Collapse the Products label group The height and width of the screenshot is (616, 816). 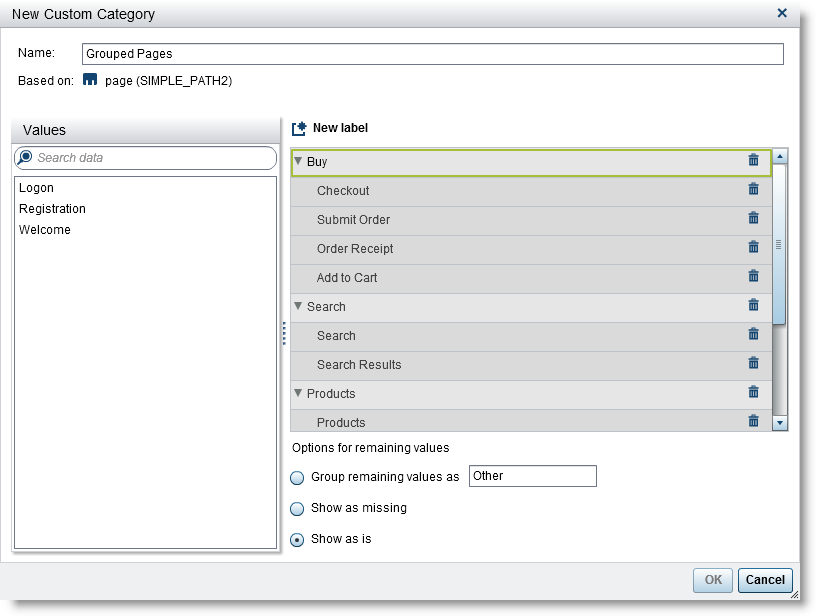click(298, 393)
